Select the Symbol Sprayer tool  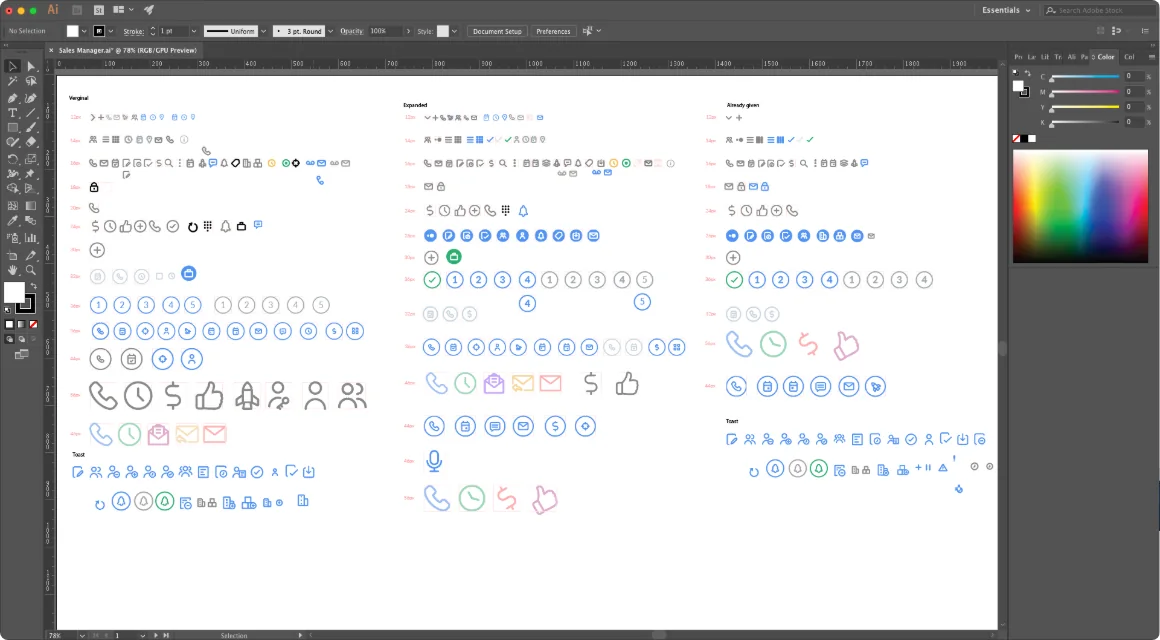[x=13, y=238]
